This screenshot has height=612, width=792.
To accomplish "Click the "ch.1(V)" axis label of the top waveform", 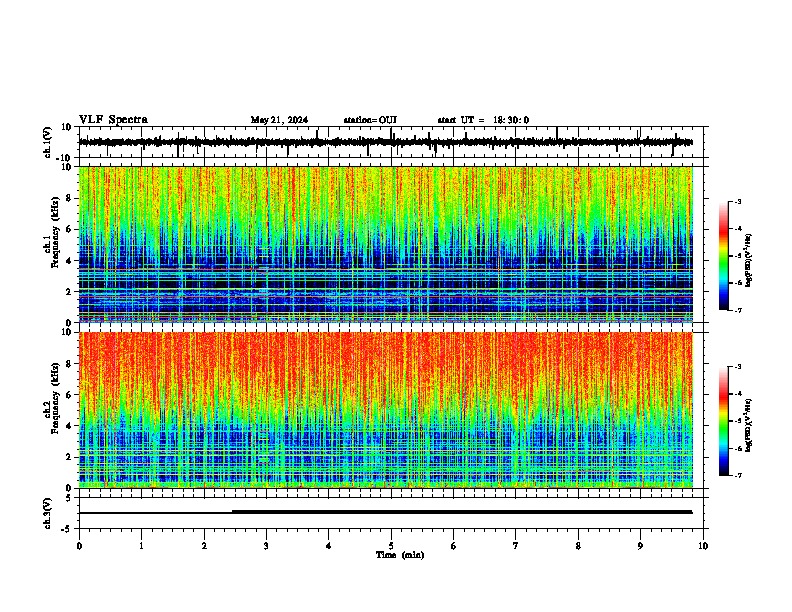I will click(x=48, y=142).
